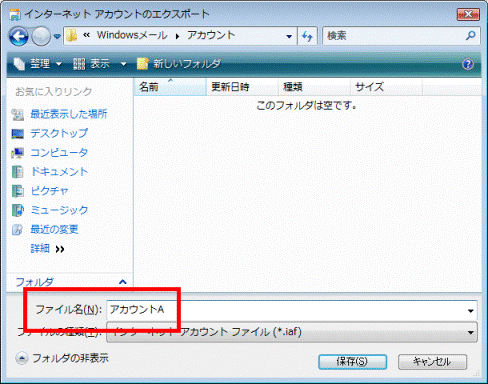Open ピクチャ in favorites
The height and width of the screenshot is (384, 488).
pos(49,191)
